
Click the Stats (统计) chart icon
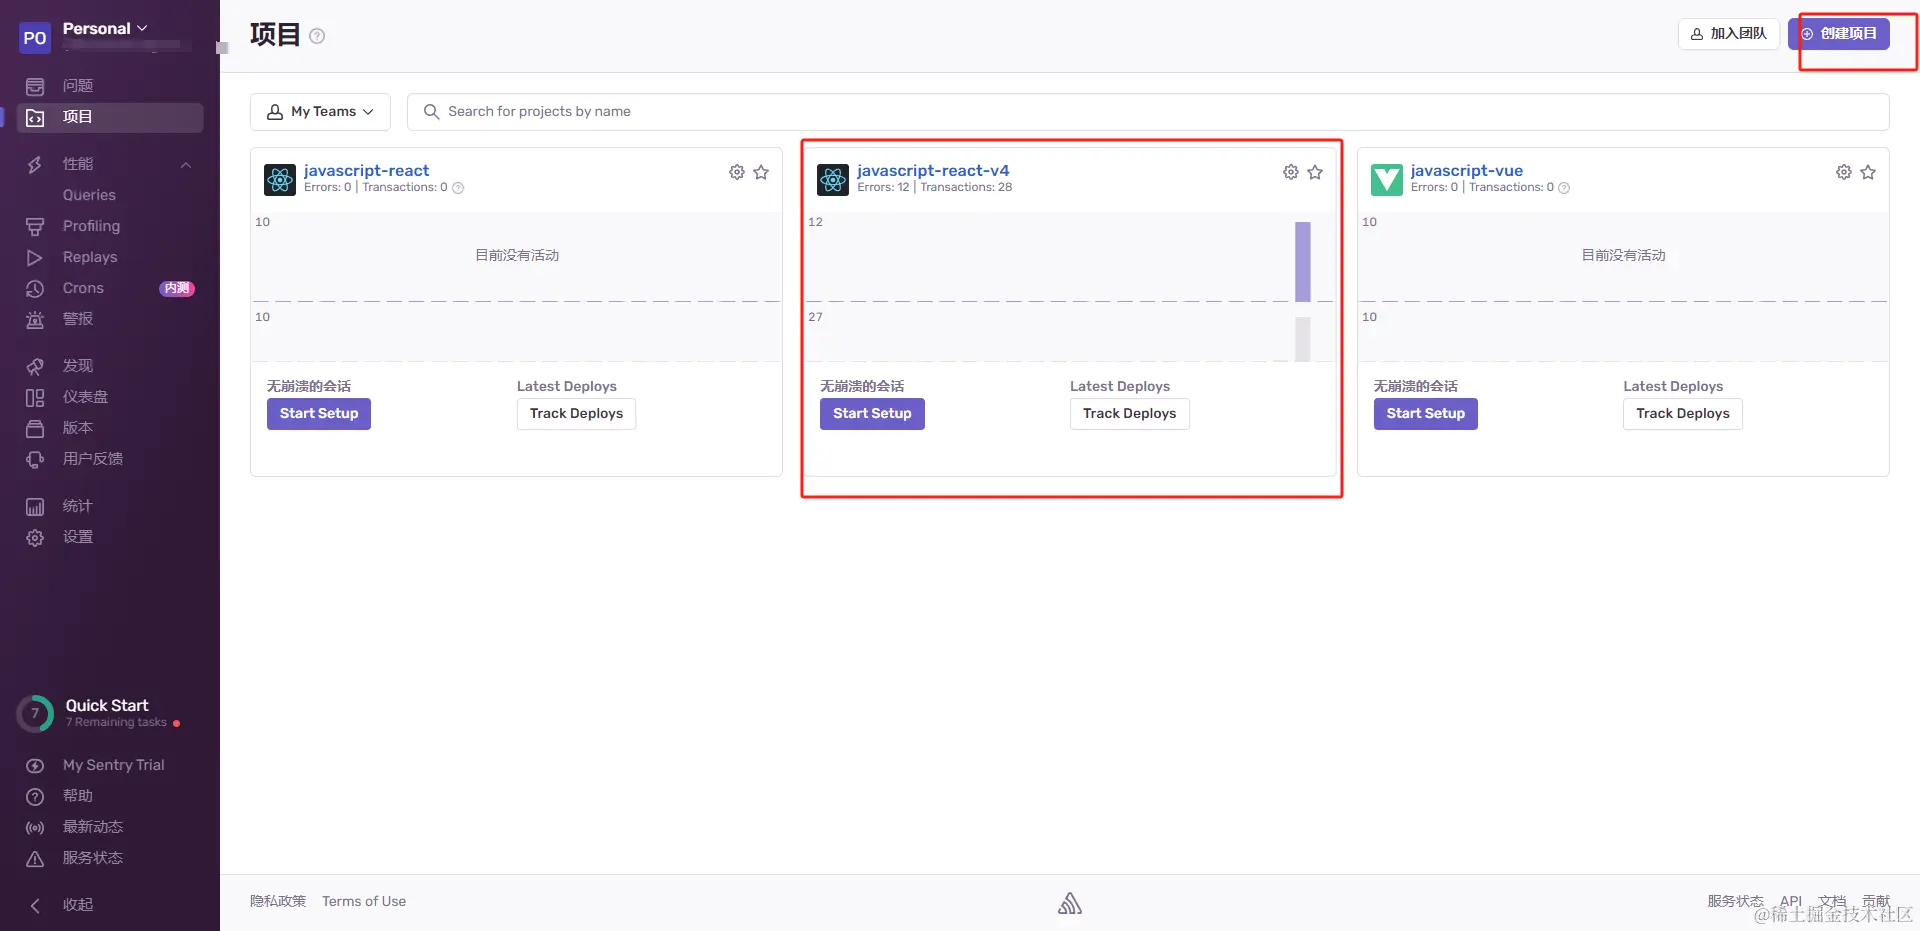click(35, 507)
